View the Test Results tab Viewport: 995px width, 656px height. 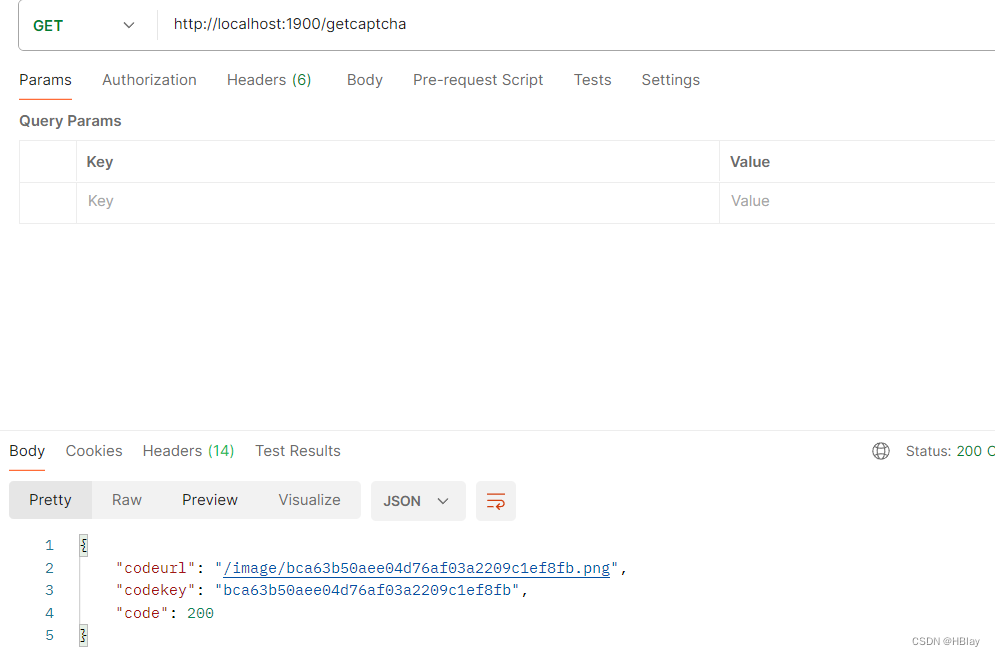[x=297, y=451]
